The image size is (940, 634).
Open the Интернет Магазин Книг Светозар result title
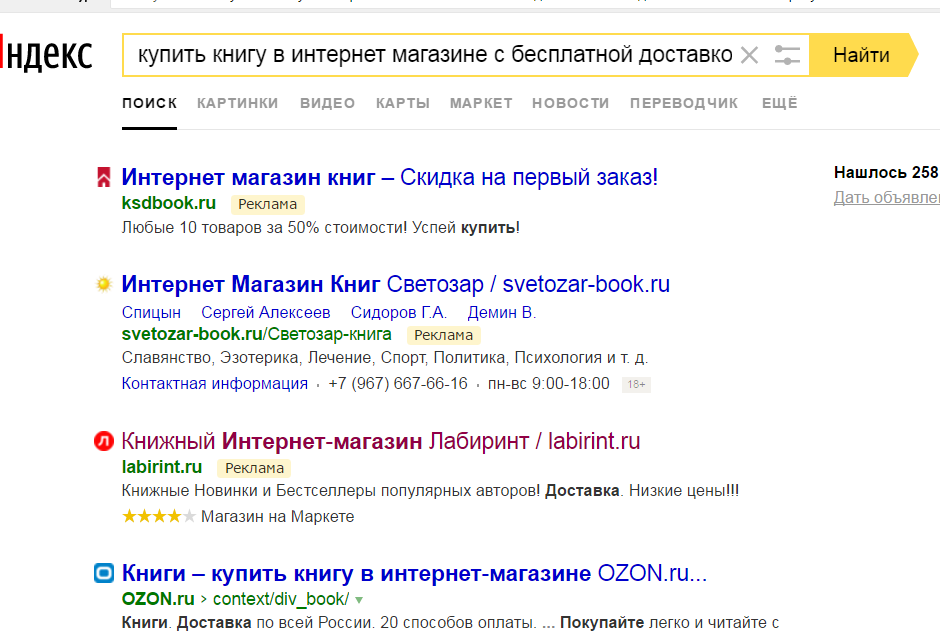396,284
